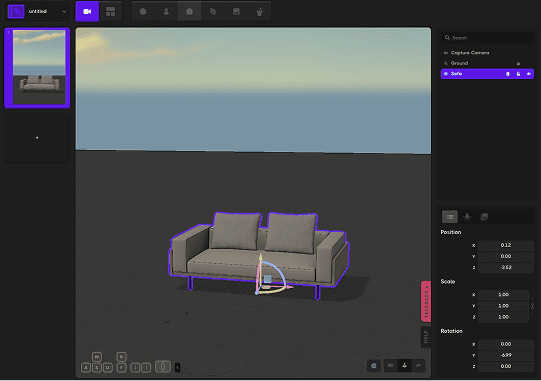Open the materials properties tab
The image size is (541, 381).
coord(484,217)
